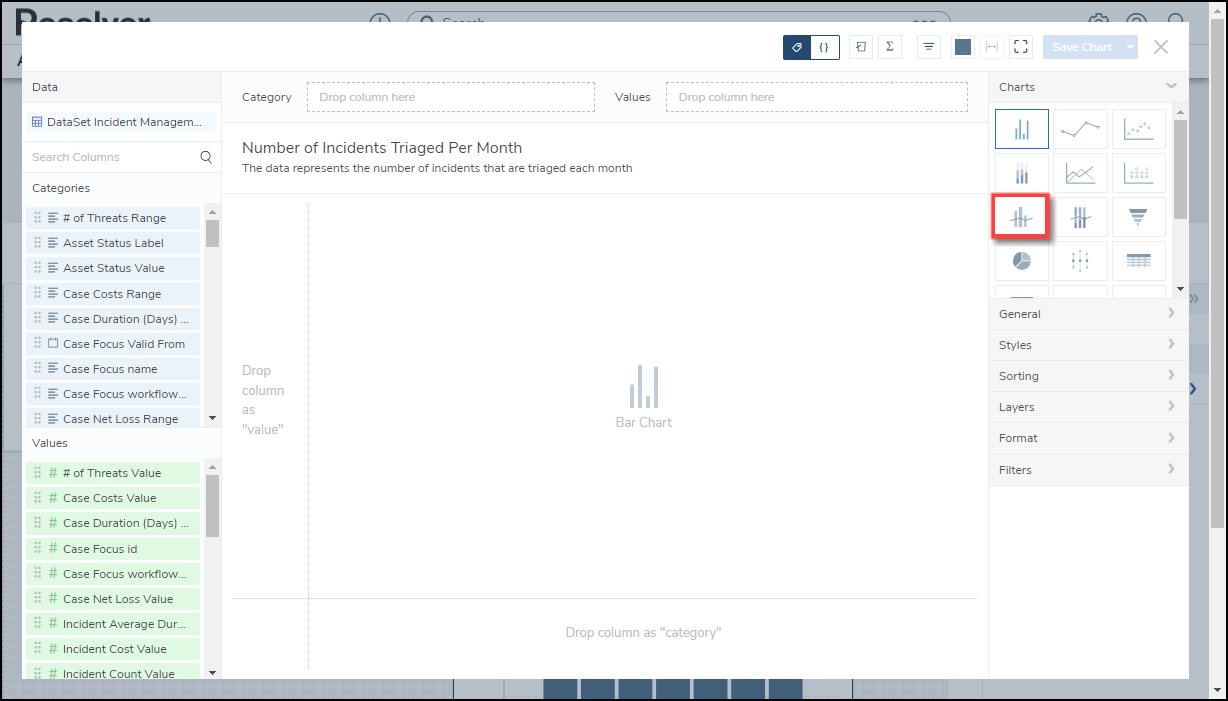This screenshot has height=701, width=1228.
Task: Select the multi-line area chart icon
Action: [1080, 173]
